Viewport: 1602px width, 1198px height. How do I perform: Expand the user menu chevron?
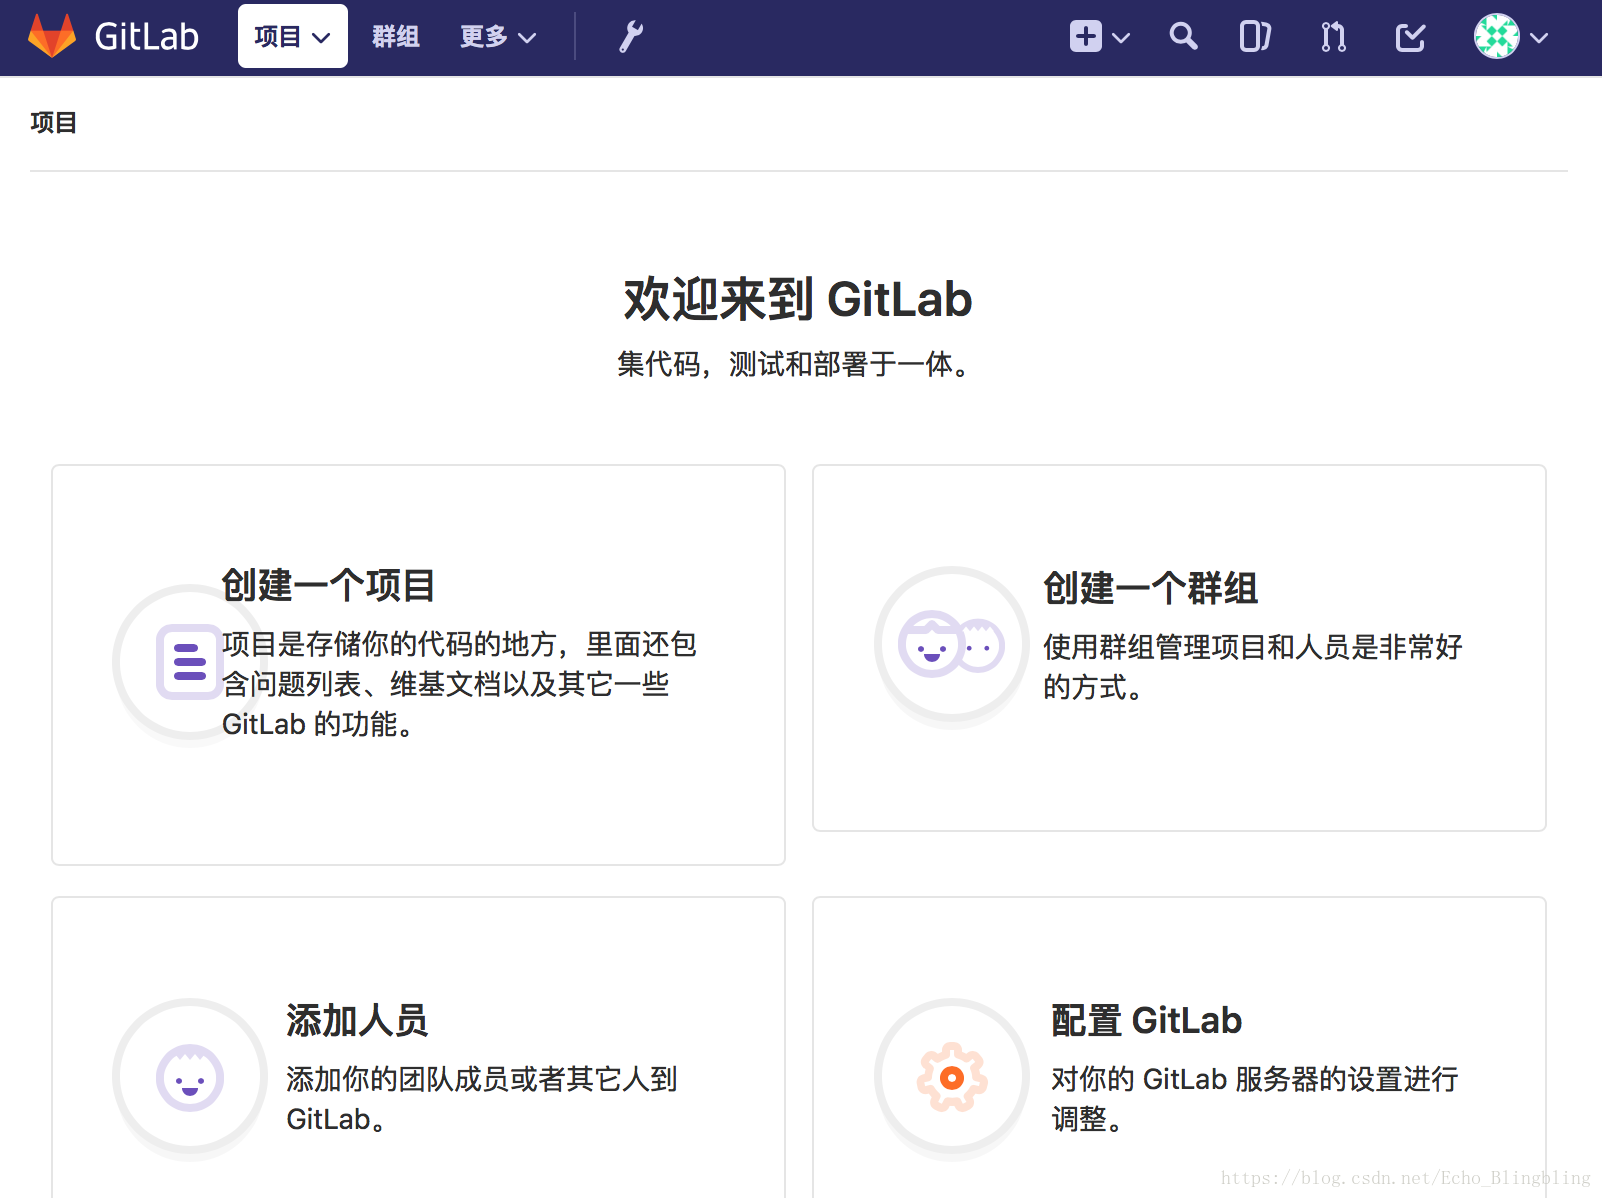point(1539,38)
